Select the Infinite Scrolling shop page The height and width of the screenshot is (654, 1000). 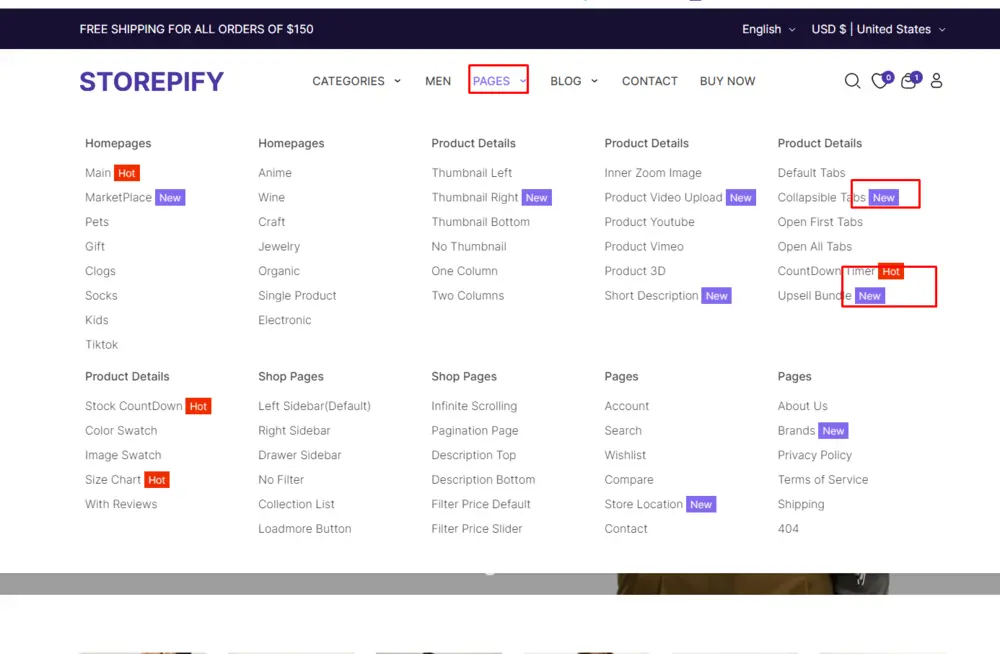474,406
